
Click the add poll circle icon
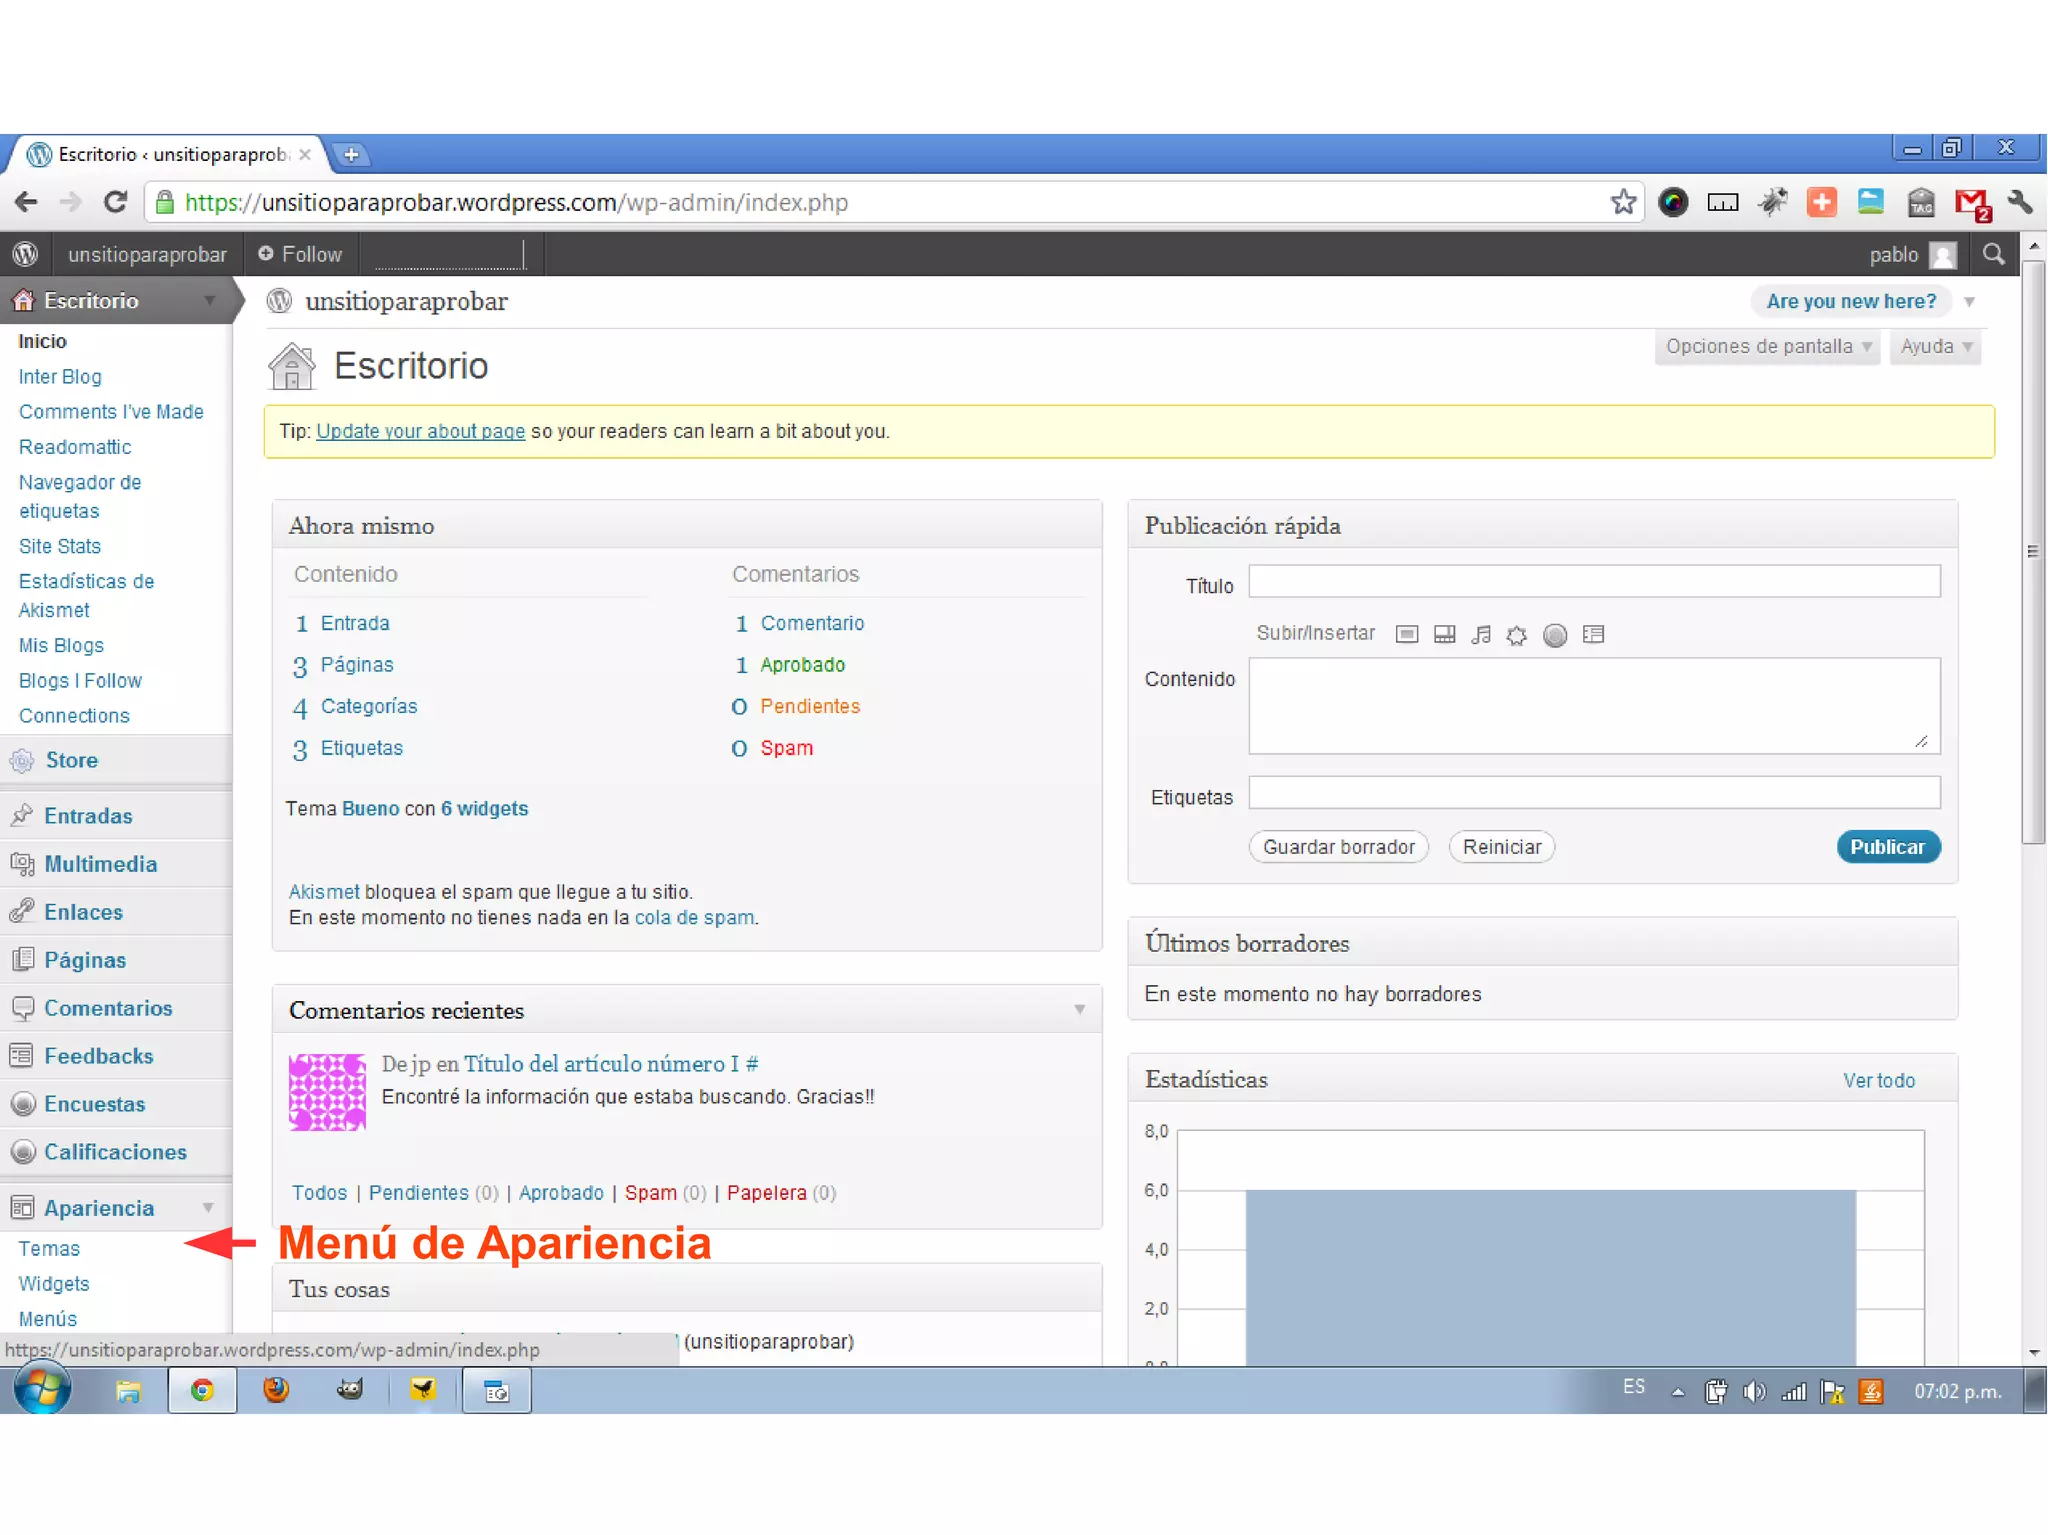1554,635
